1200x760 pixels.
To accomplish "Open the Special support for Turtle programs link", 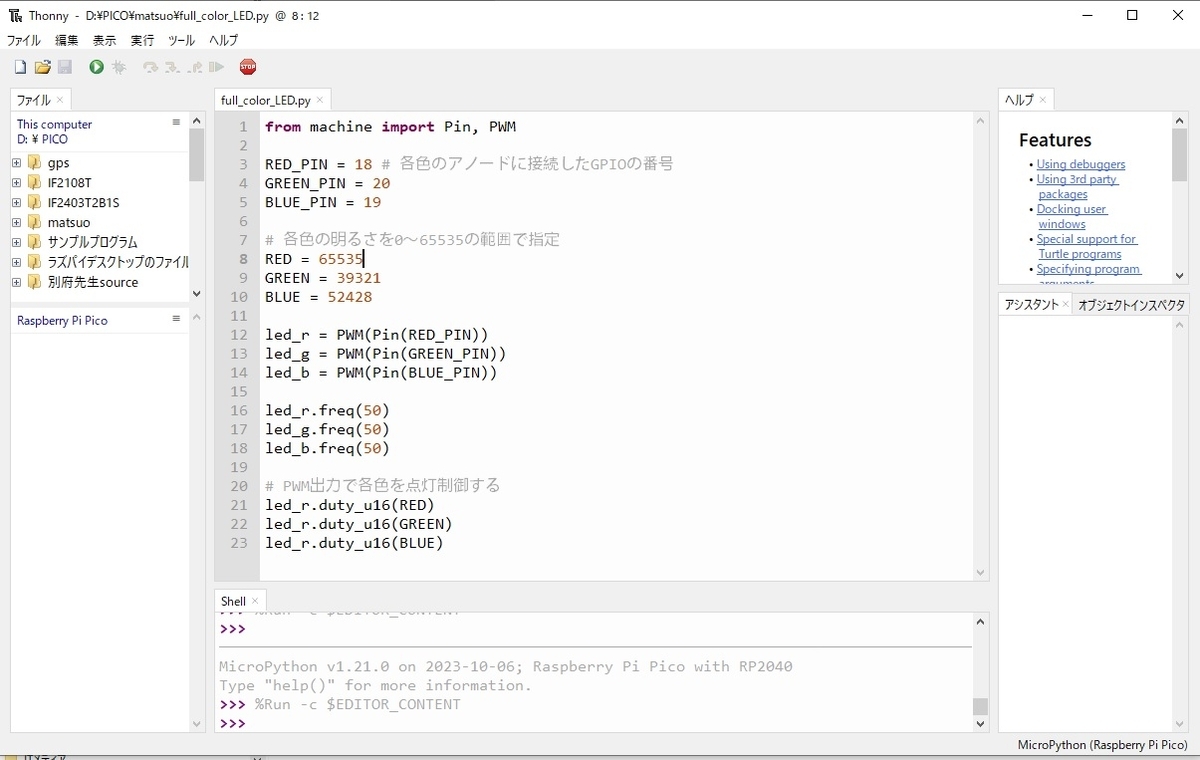I will (1087, 247).
